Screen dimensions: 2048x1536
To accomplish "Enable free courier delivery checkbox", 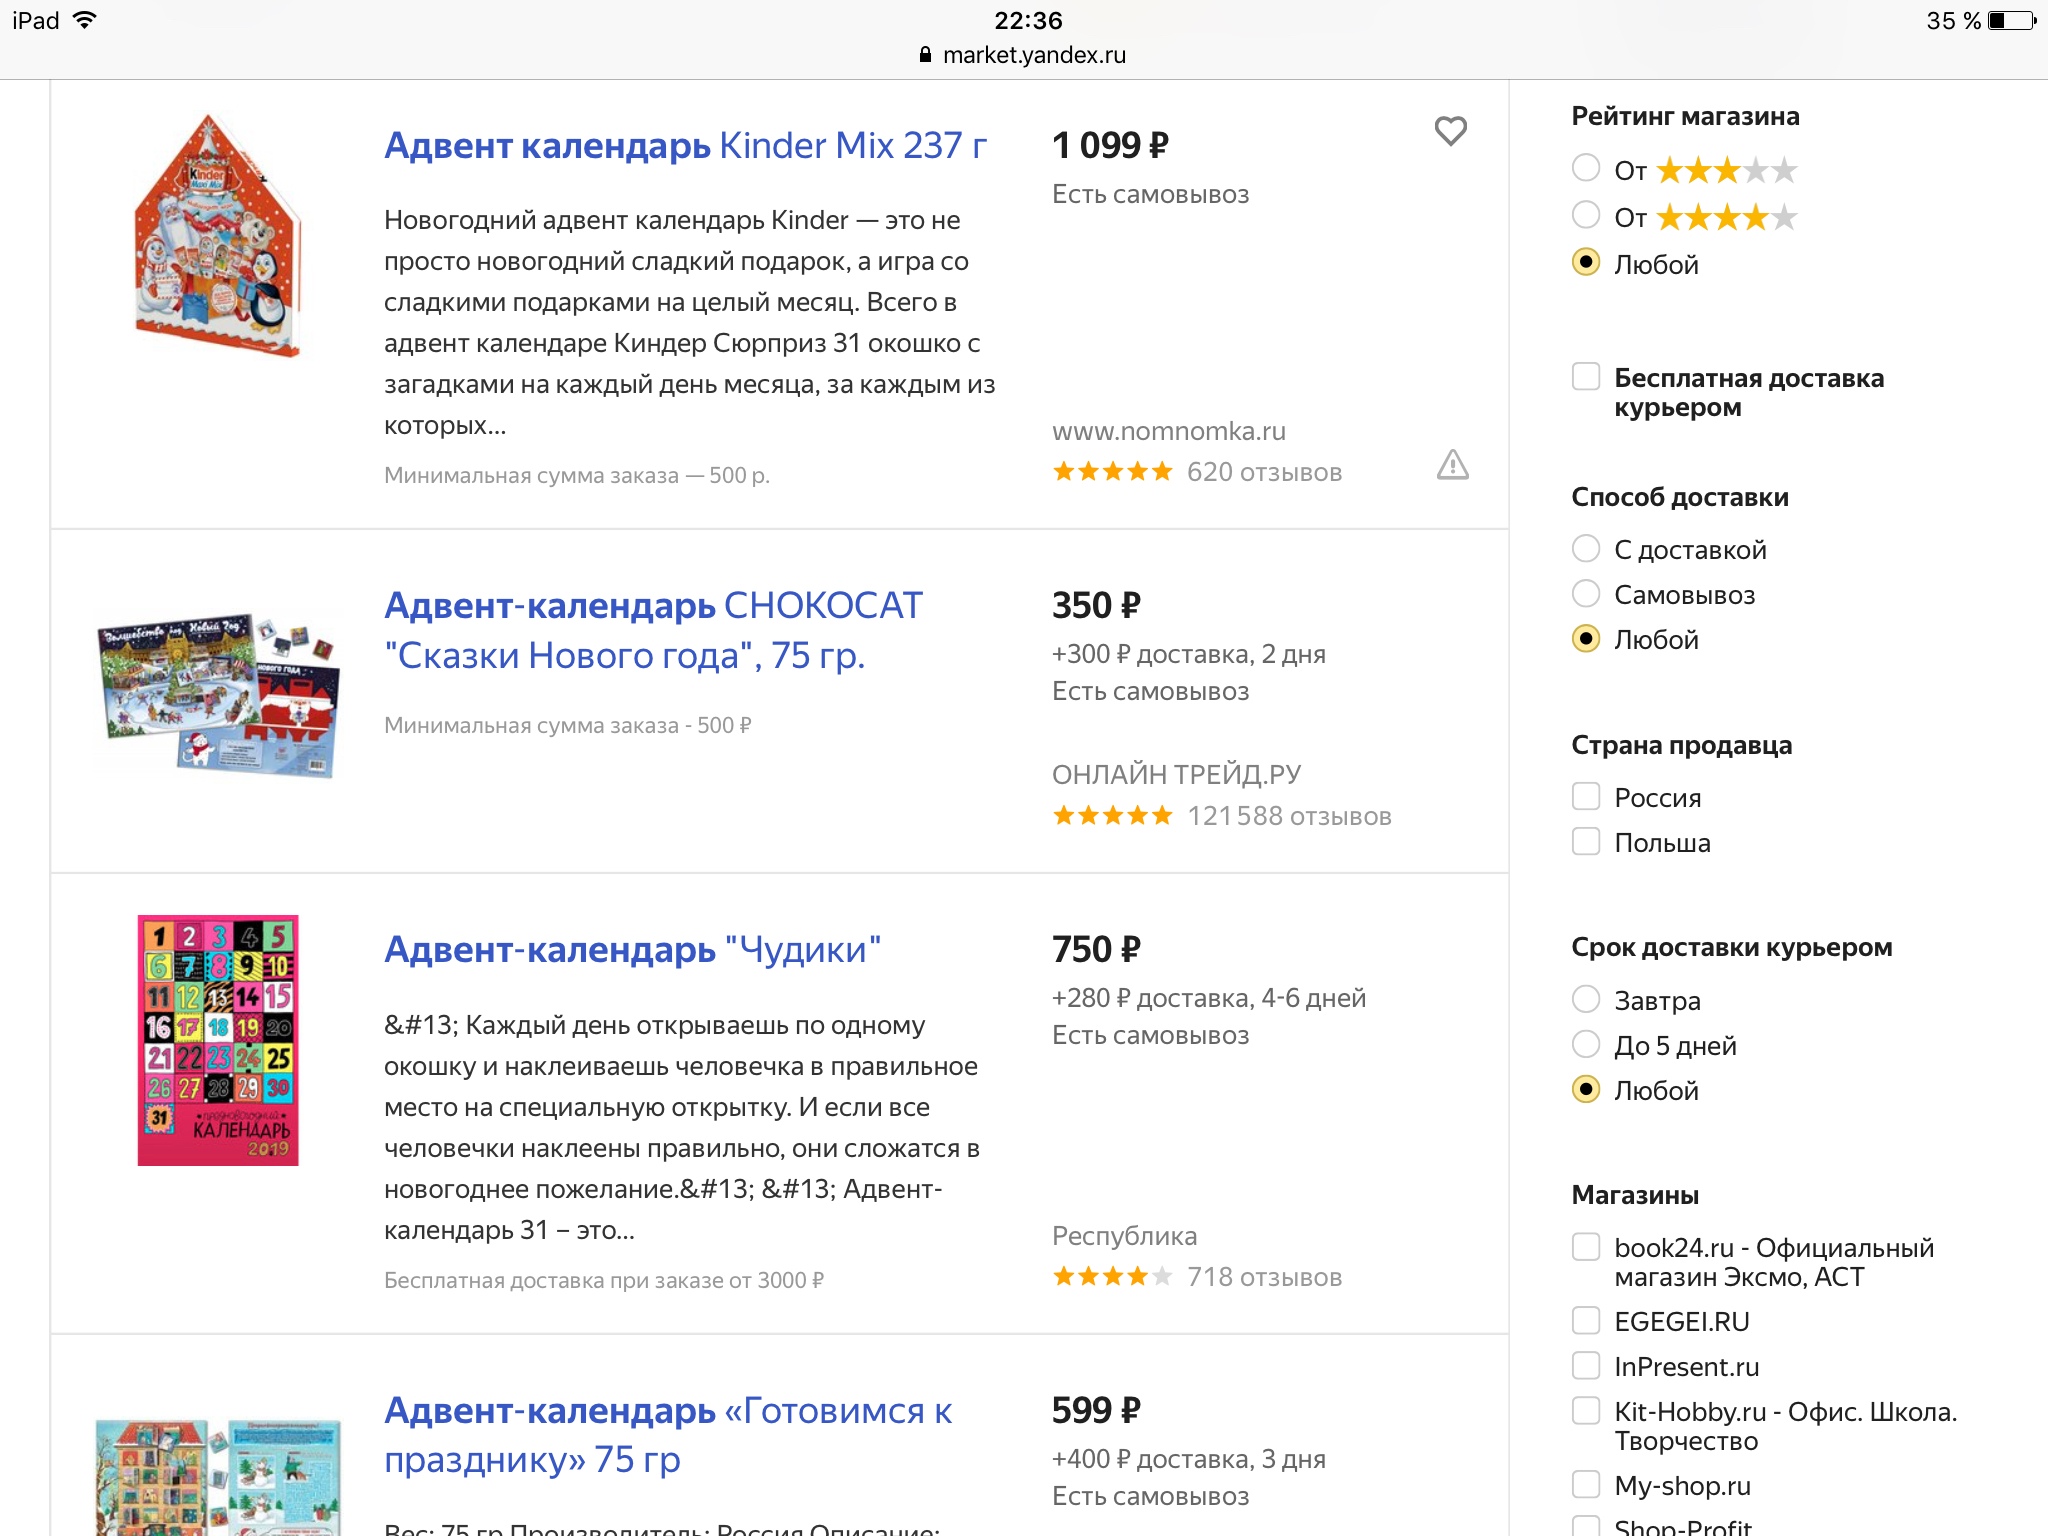I will coord(1586,378).
